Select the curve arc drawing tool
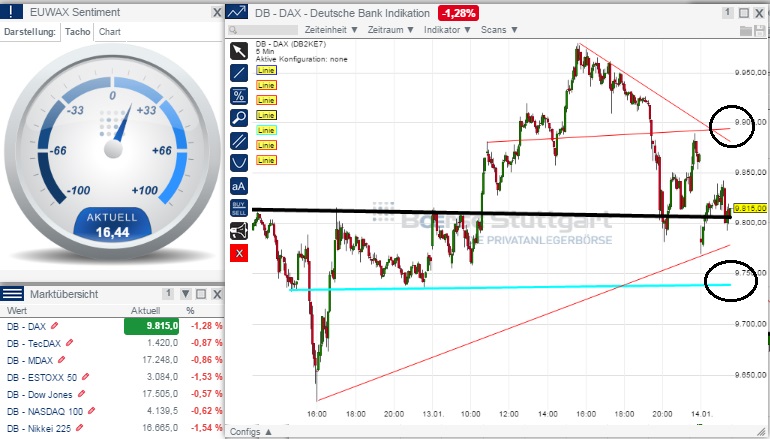The width and height of the screenshot is (770, 439). [x=239, y=163]
